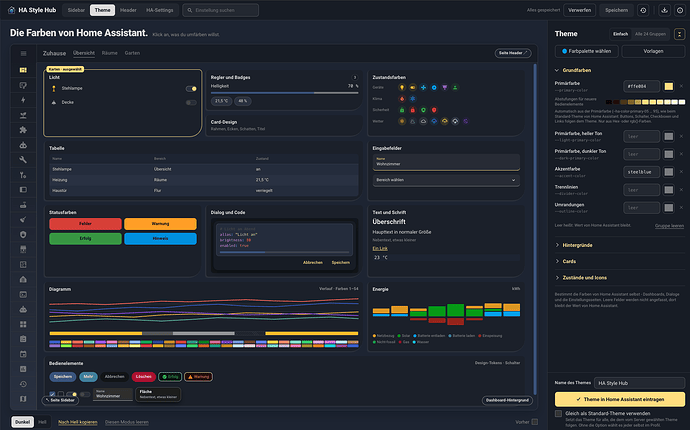The width and height of the screenshot is (690, 430).
Task: Open the Akzentfarbe color swatch
Action: pos(668,172)
